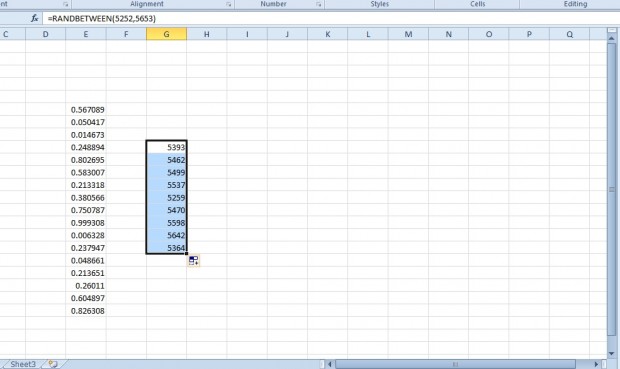Switch to the Sheet3 tab

coord(23,364)
